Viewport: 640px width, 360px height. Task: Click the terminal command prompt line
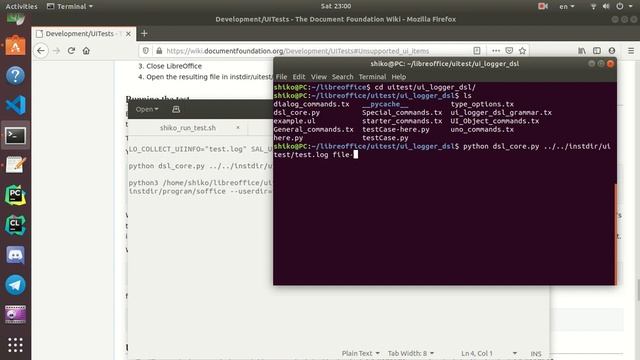(442, 150)
